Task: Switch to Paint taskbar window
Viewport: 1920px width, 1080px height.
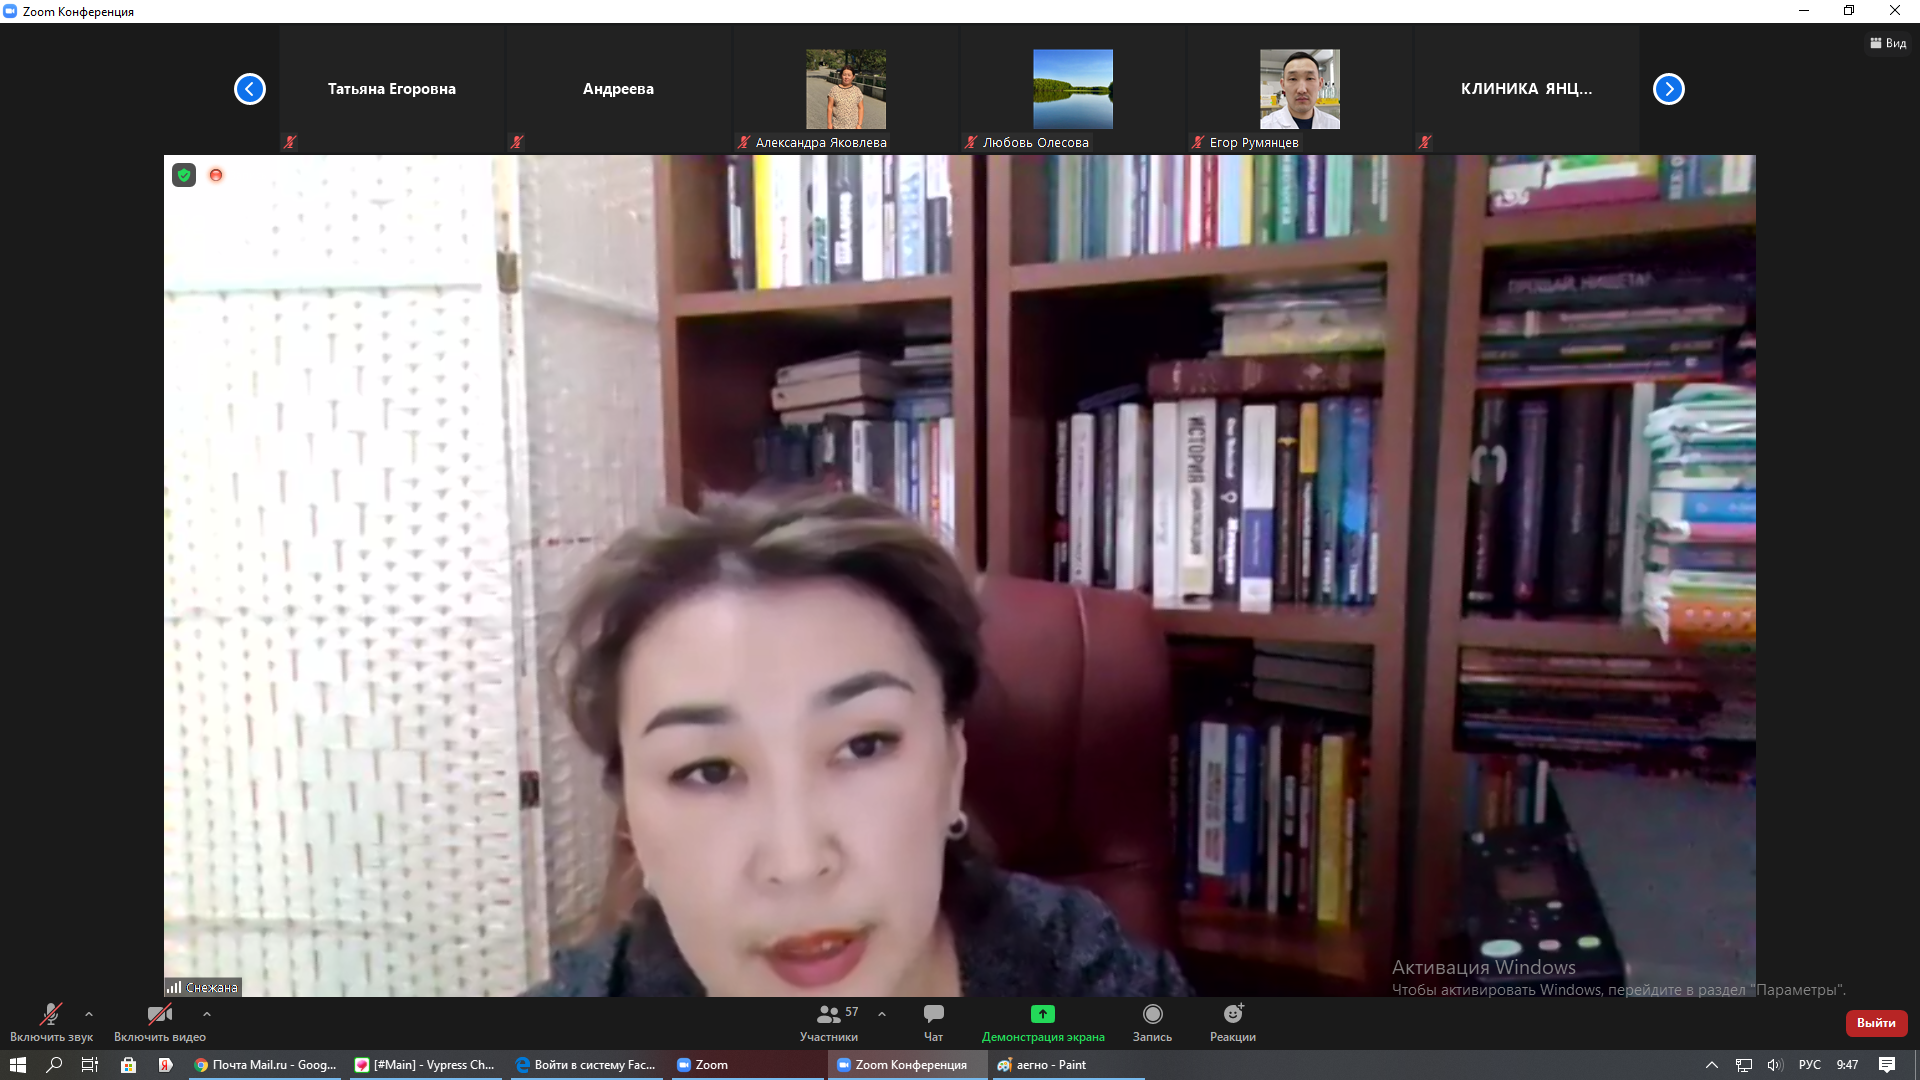Action: (1067, 1065)
